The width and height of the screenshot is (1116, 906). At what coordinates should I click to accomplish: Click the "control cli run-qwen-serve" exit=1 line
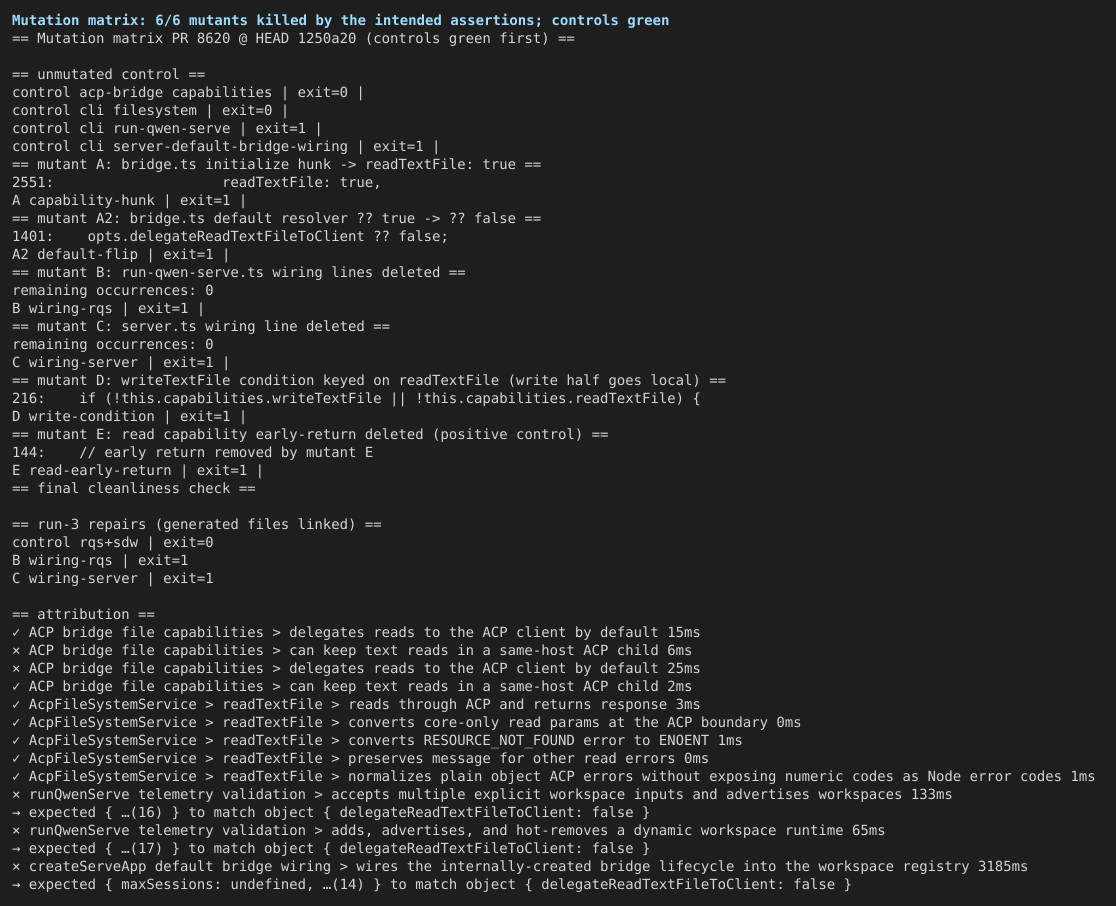pyautogui.click(x=167, y=128)
